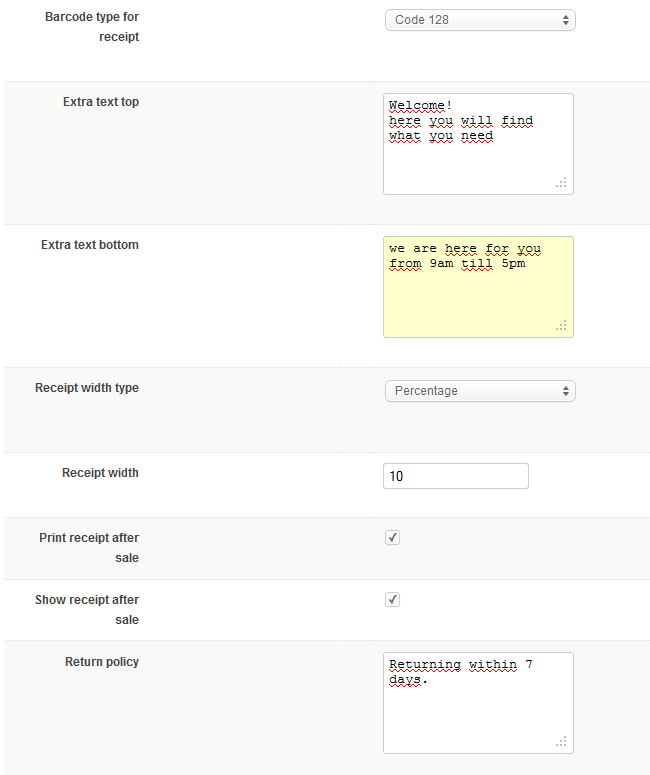The width and height of the screenshot is (650, 775).
Task: Click the 'Extra text bottom' label
Action: (90, 245)
